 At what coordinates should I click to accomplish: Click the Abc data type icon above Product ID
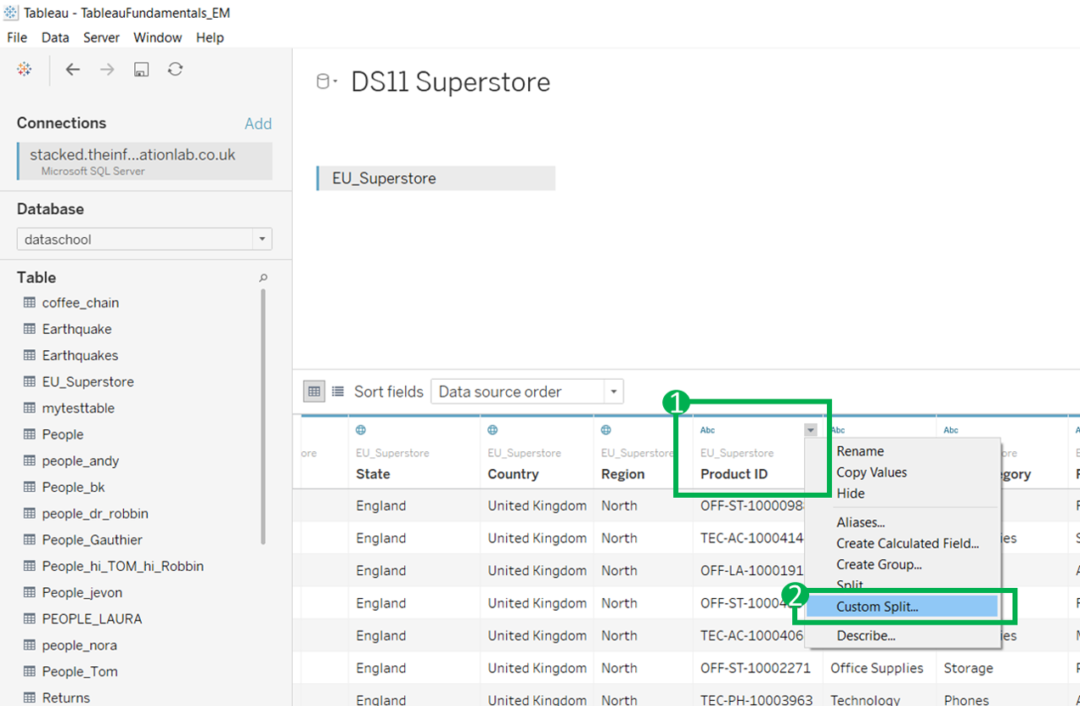707,430
